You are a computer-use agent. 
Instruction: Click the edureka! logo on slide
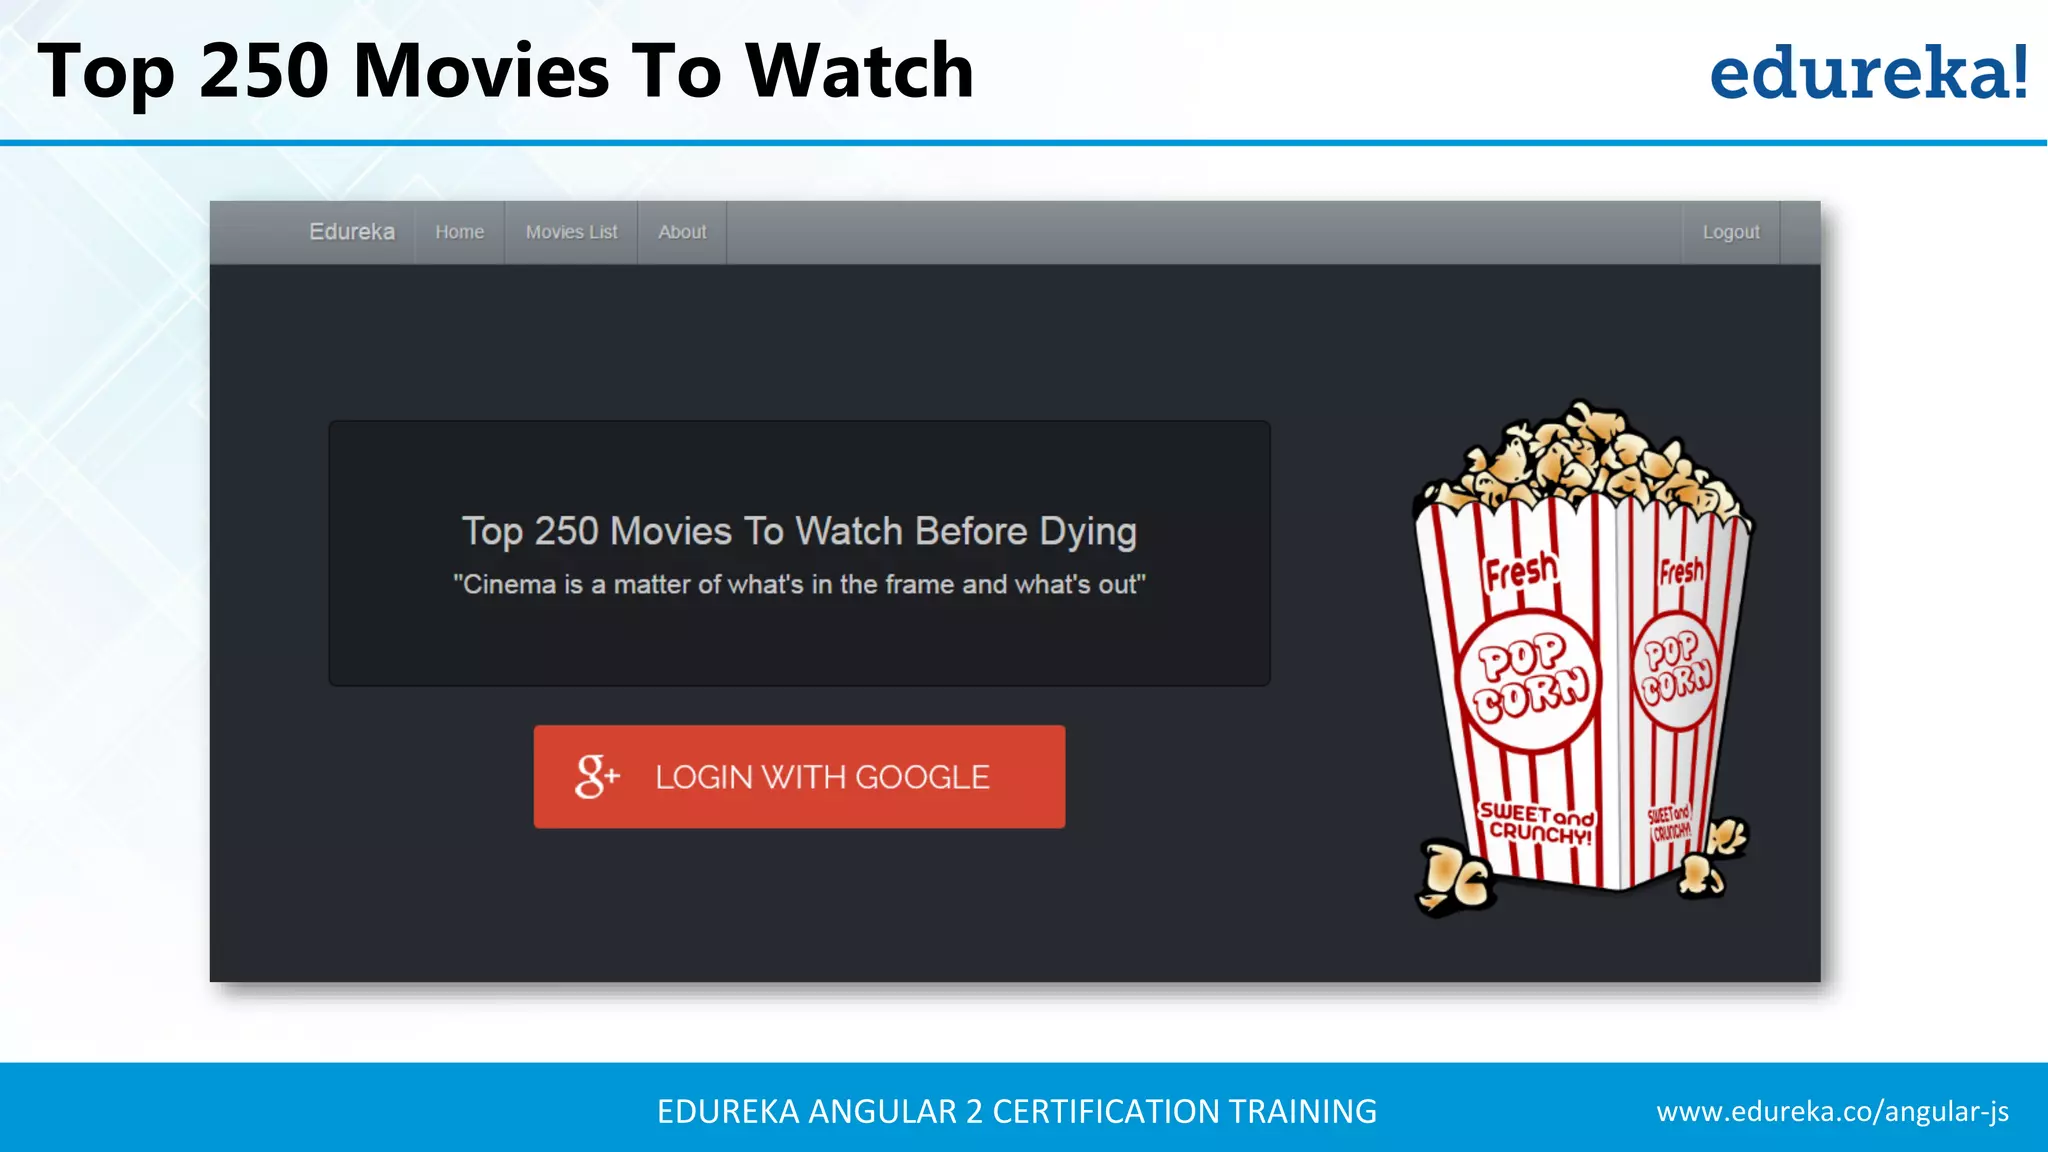pyautogui.click(x=1869, y=72)
